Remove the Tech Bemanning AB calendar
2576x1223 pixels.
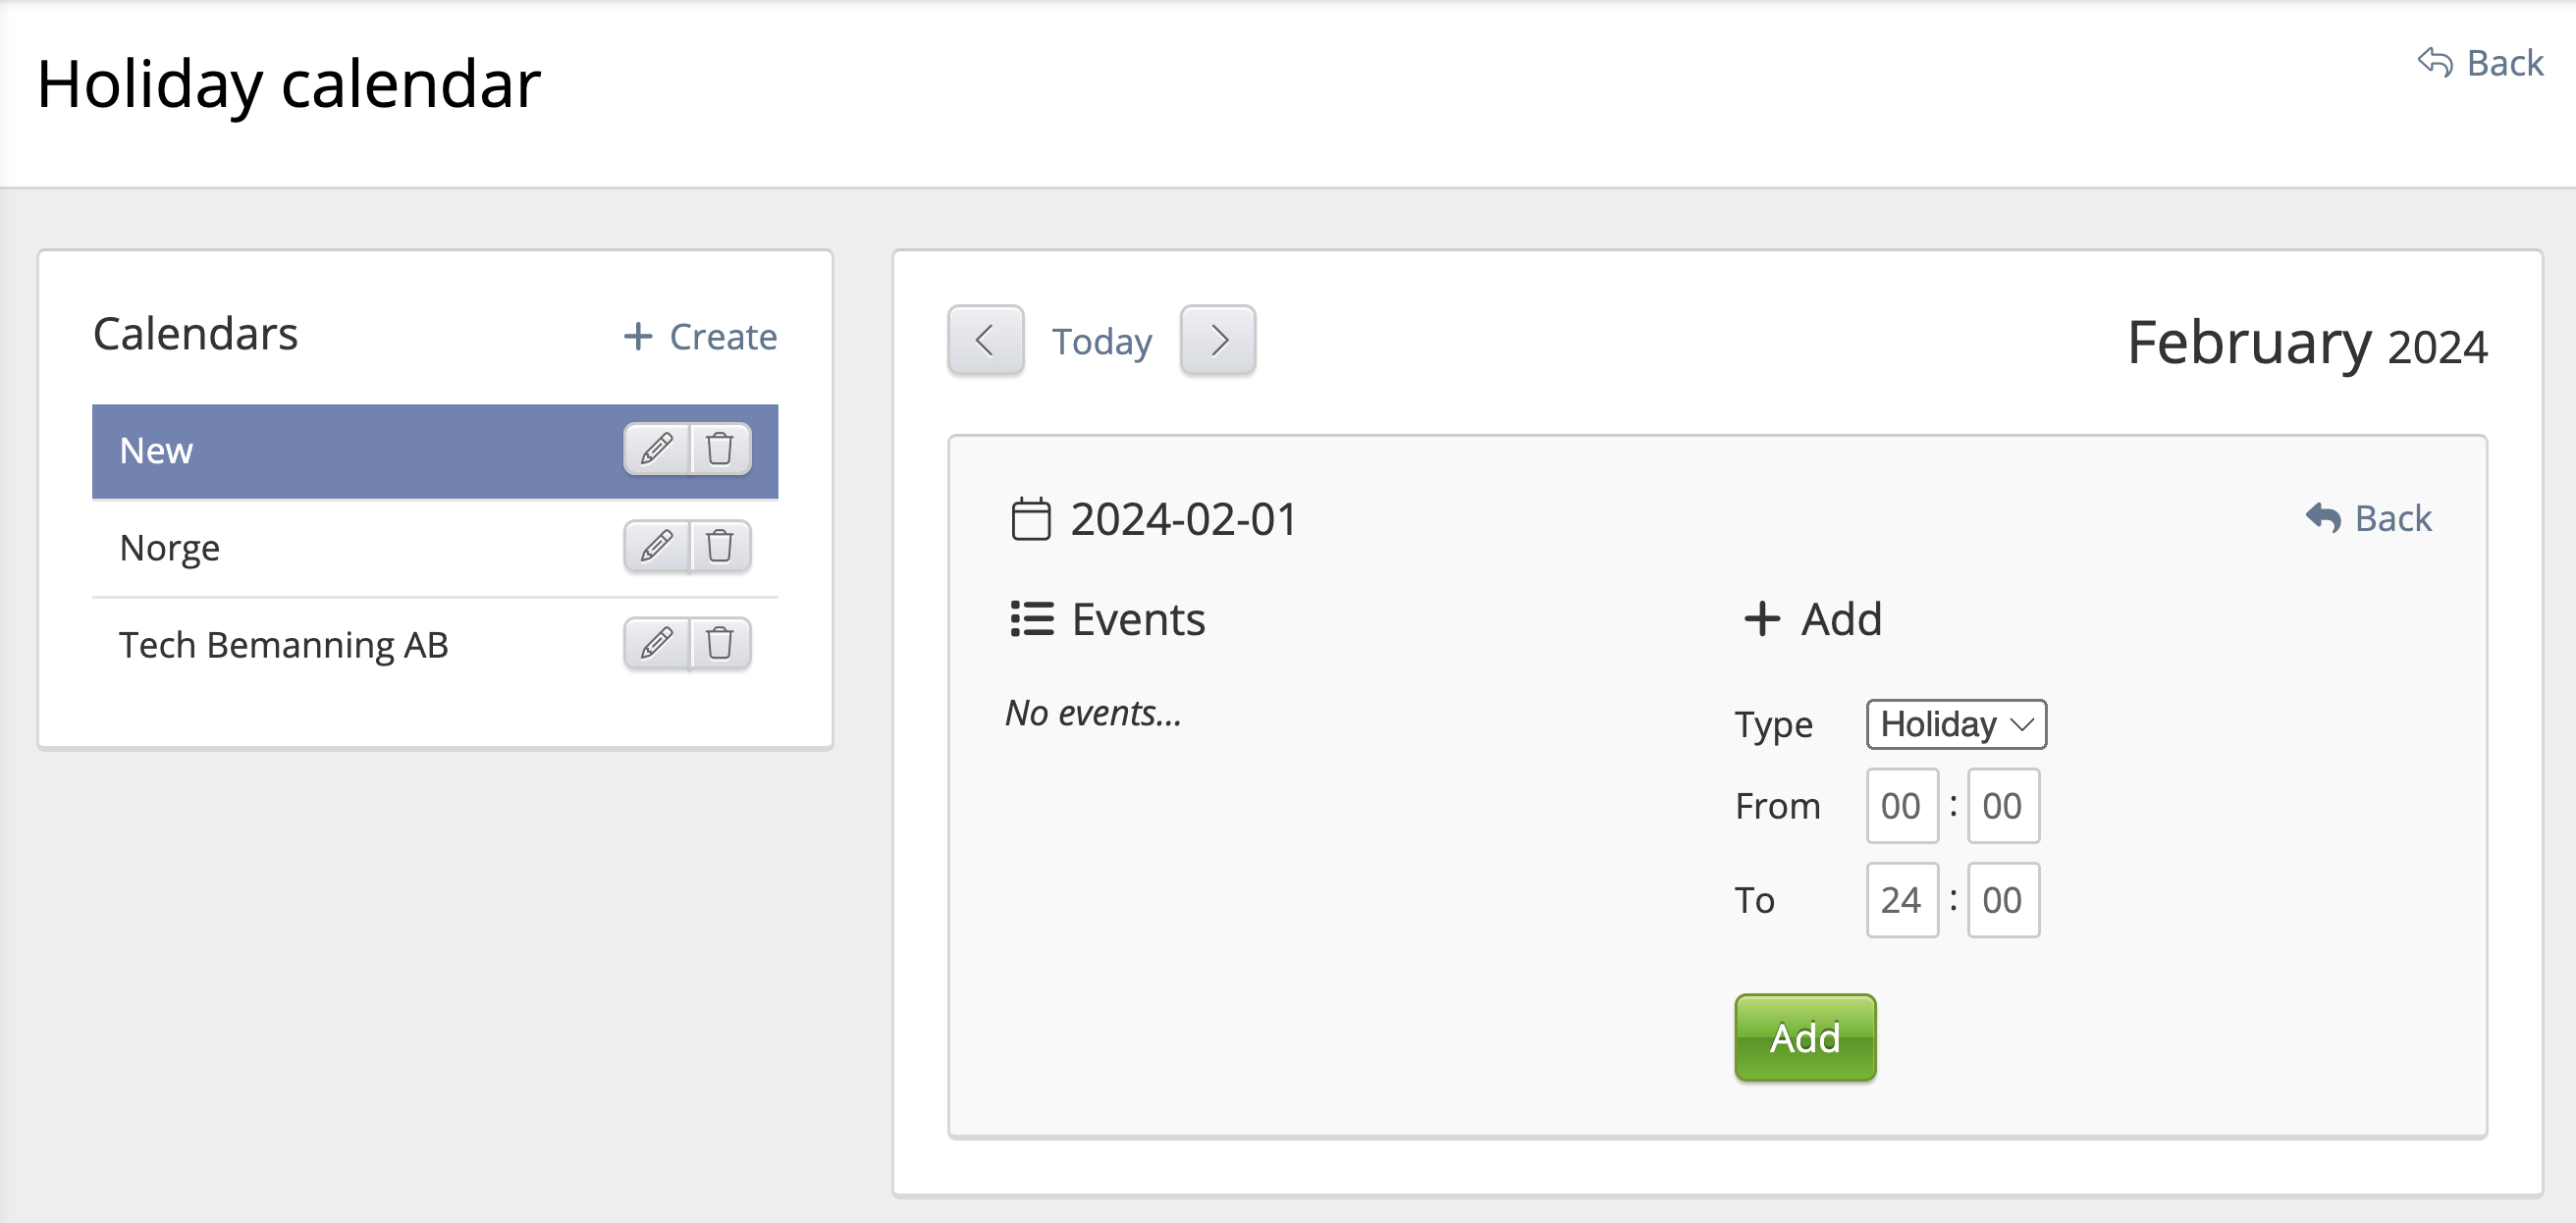[720, 643]
